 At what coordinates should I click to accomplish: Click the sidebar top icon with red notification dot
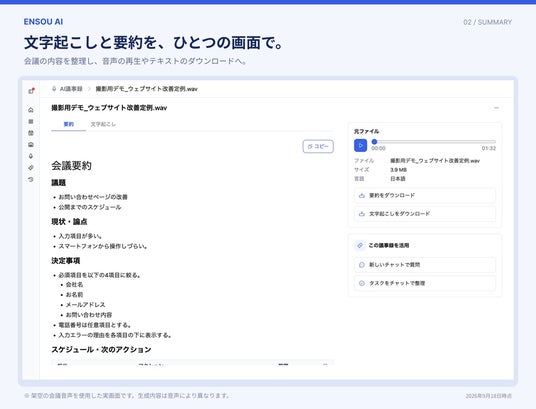[31, 91]
